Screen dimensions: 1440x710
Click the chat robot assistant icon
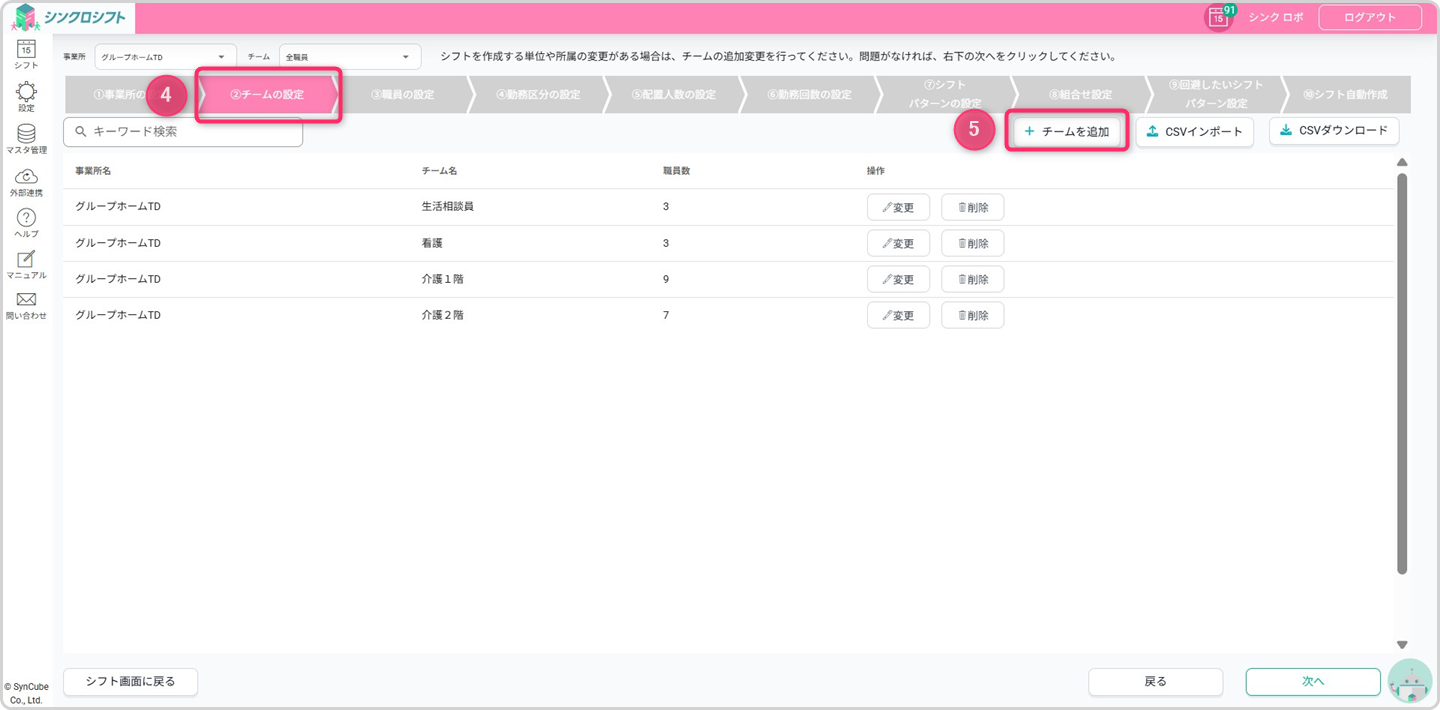click(1410, 683)
